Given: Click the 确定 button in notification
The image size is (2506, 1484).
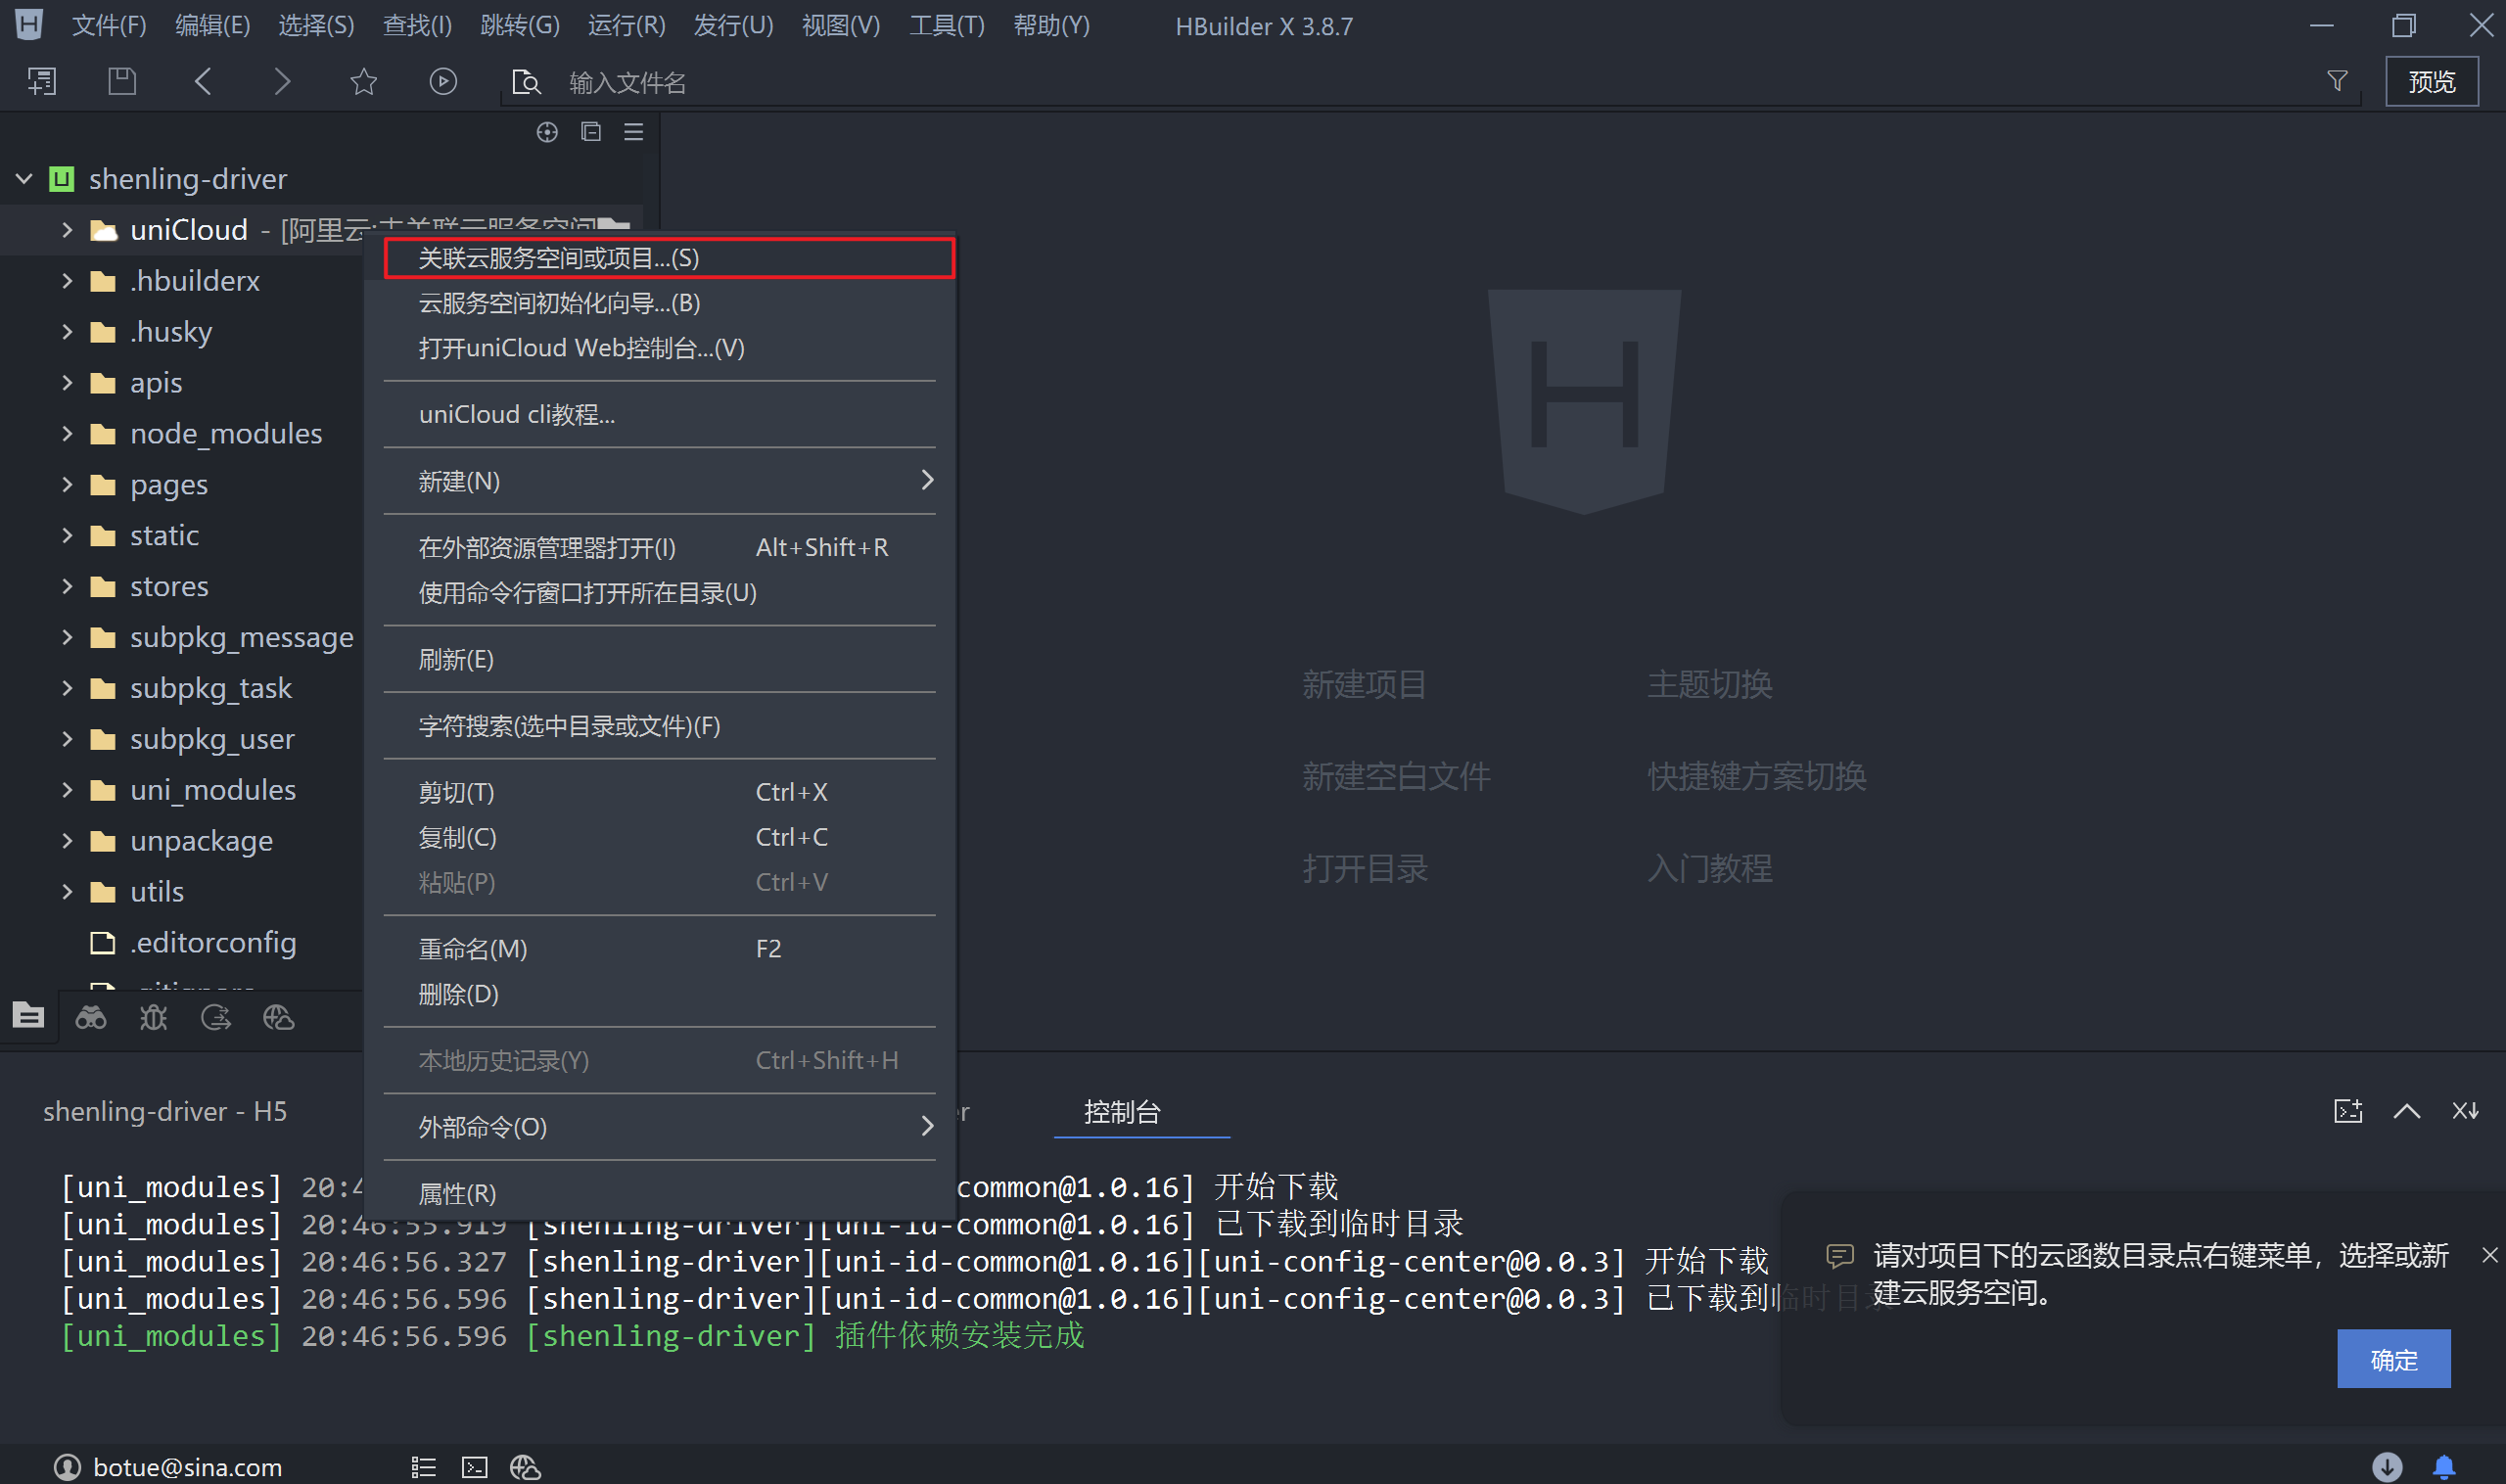Looking at the screenshot, I should pyautogui.click(x=2393, y=1359).
